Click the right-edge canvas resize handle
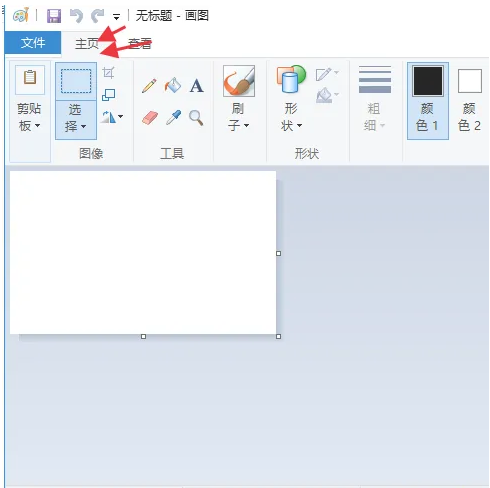The width and height of the screenshot is (490, 488). (x=279, y=253)
